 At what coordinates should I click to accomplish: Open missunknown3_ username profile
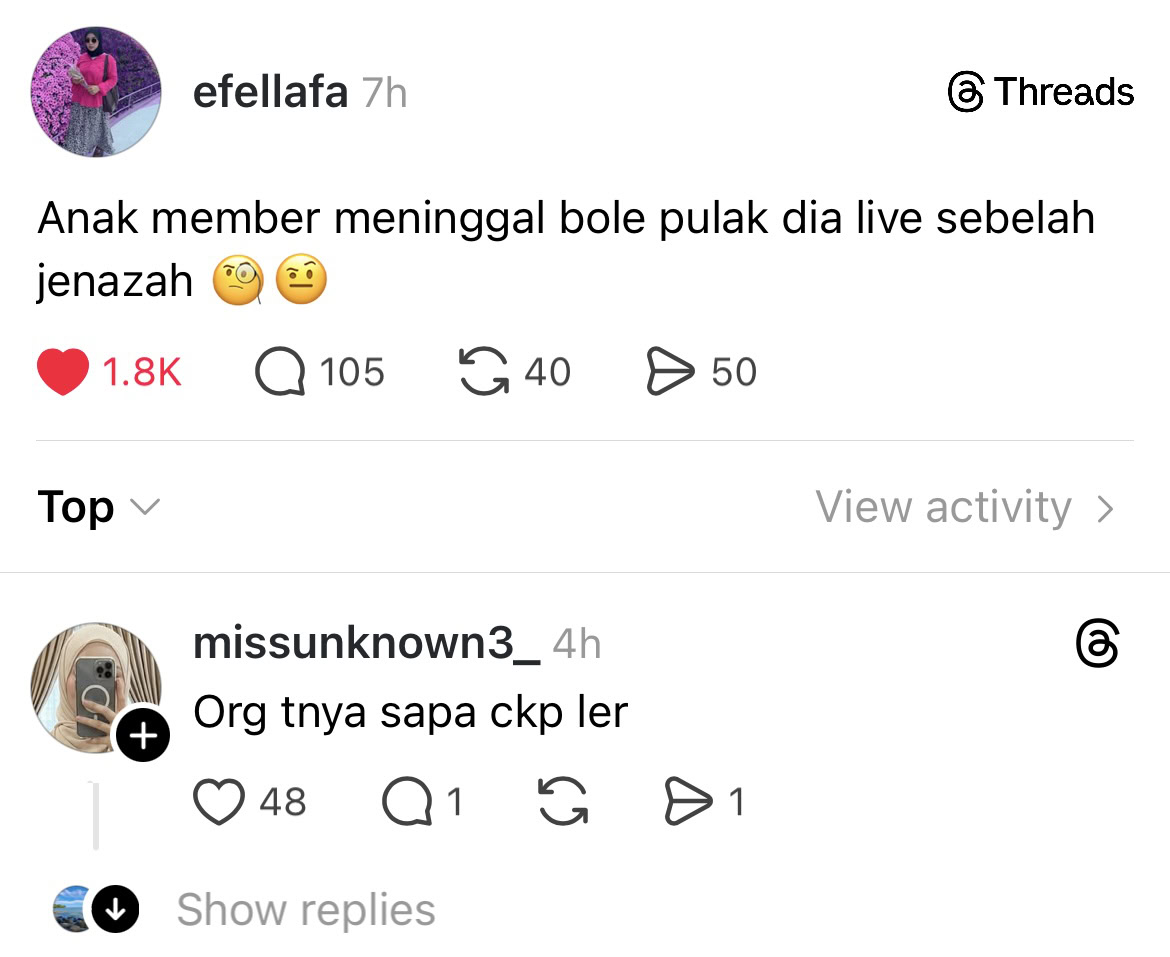366,643
